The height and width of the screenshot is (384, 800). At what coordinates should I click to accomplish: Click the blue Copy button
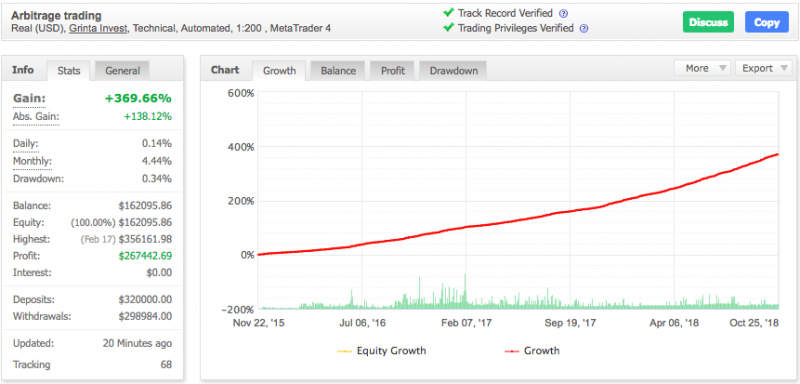(766, 22)
